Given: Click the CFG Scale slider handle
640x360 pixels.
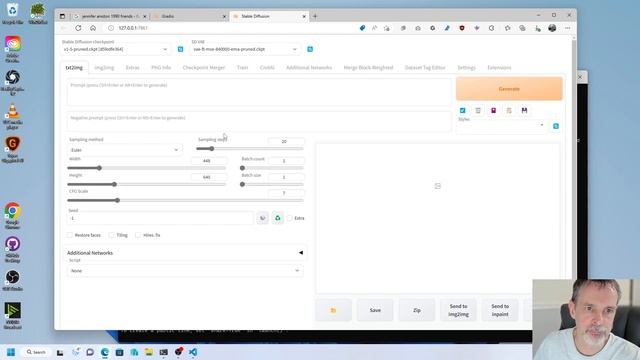Looking at the screenshot, I should tap(117, 200).
